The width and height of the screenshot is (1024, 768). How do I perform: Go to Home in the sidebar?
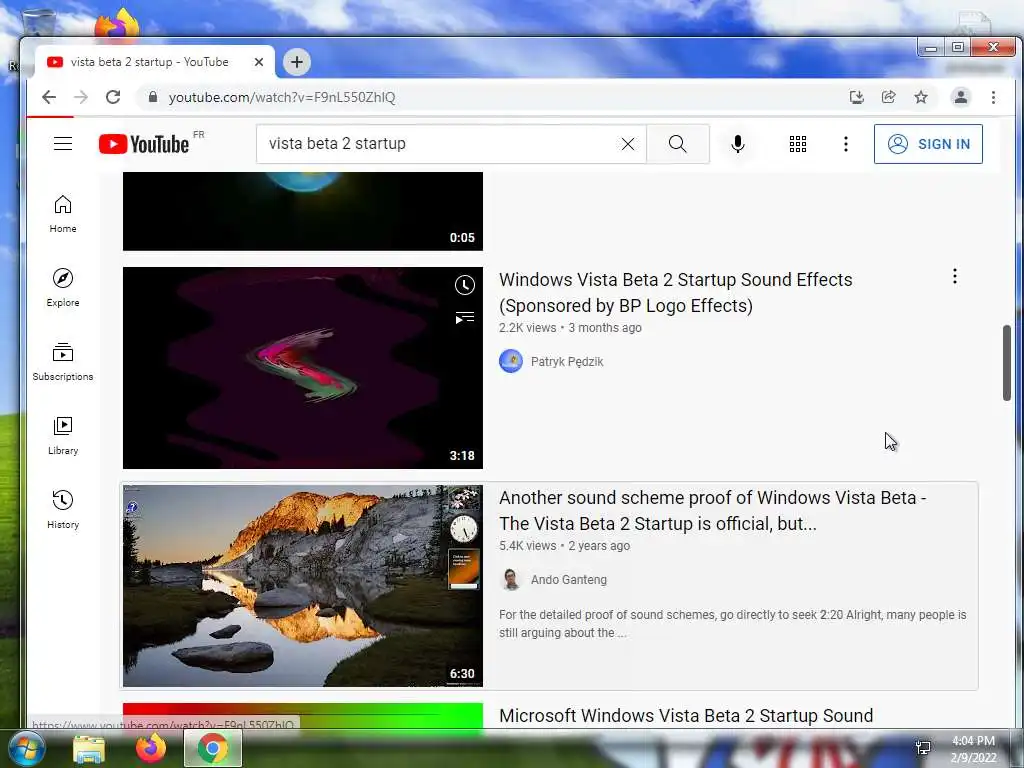63,214
